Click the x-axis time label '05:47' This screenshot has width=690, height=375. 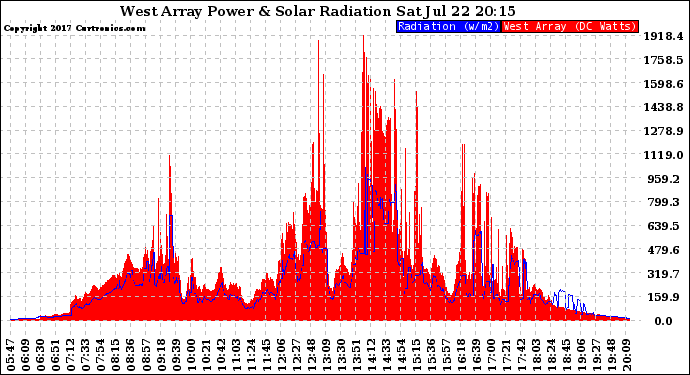11,355
